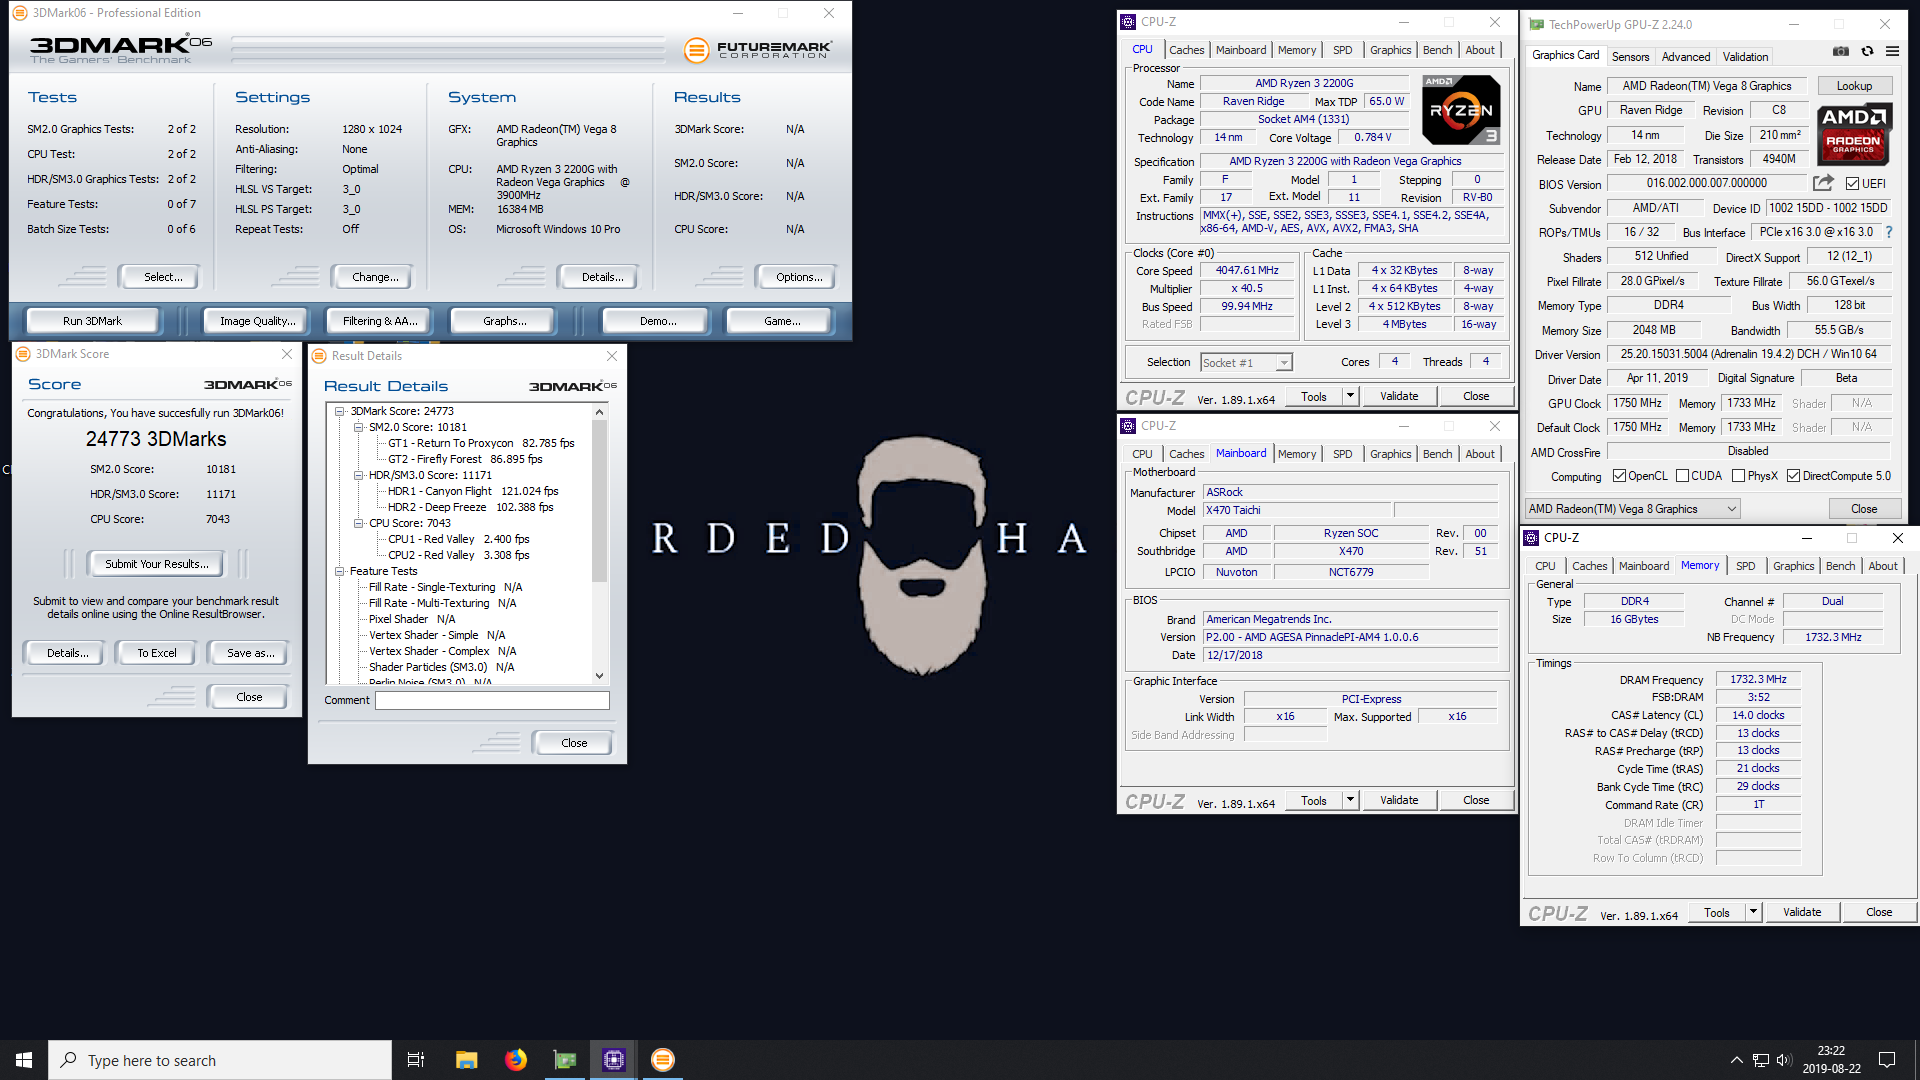This screenshot has height=1080, width=1920.
Task: Click the GPU-Z screenshot camera icon
Action: (1840, 51)
